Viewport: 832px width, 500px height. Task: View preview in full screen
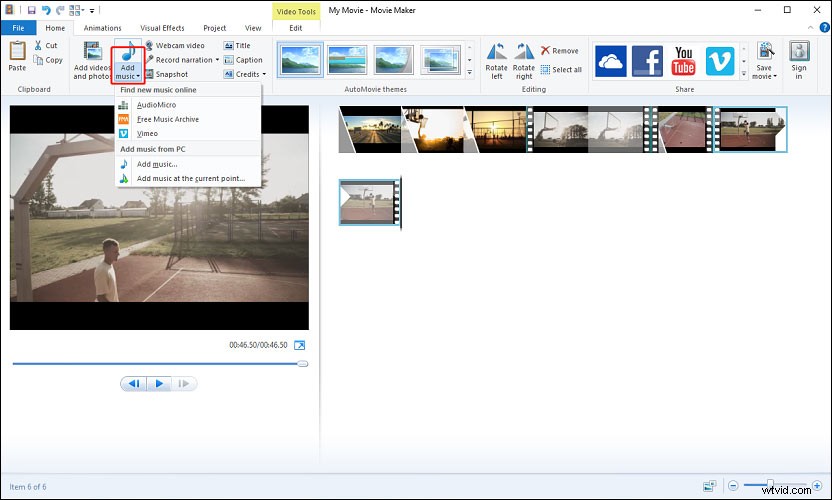pos(299,345)
